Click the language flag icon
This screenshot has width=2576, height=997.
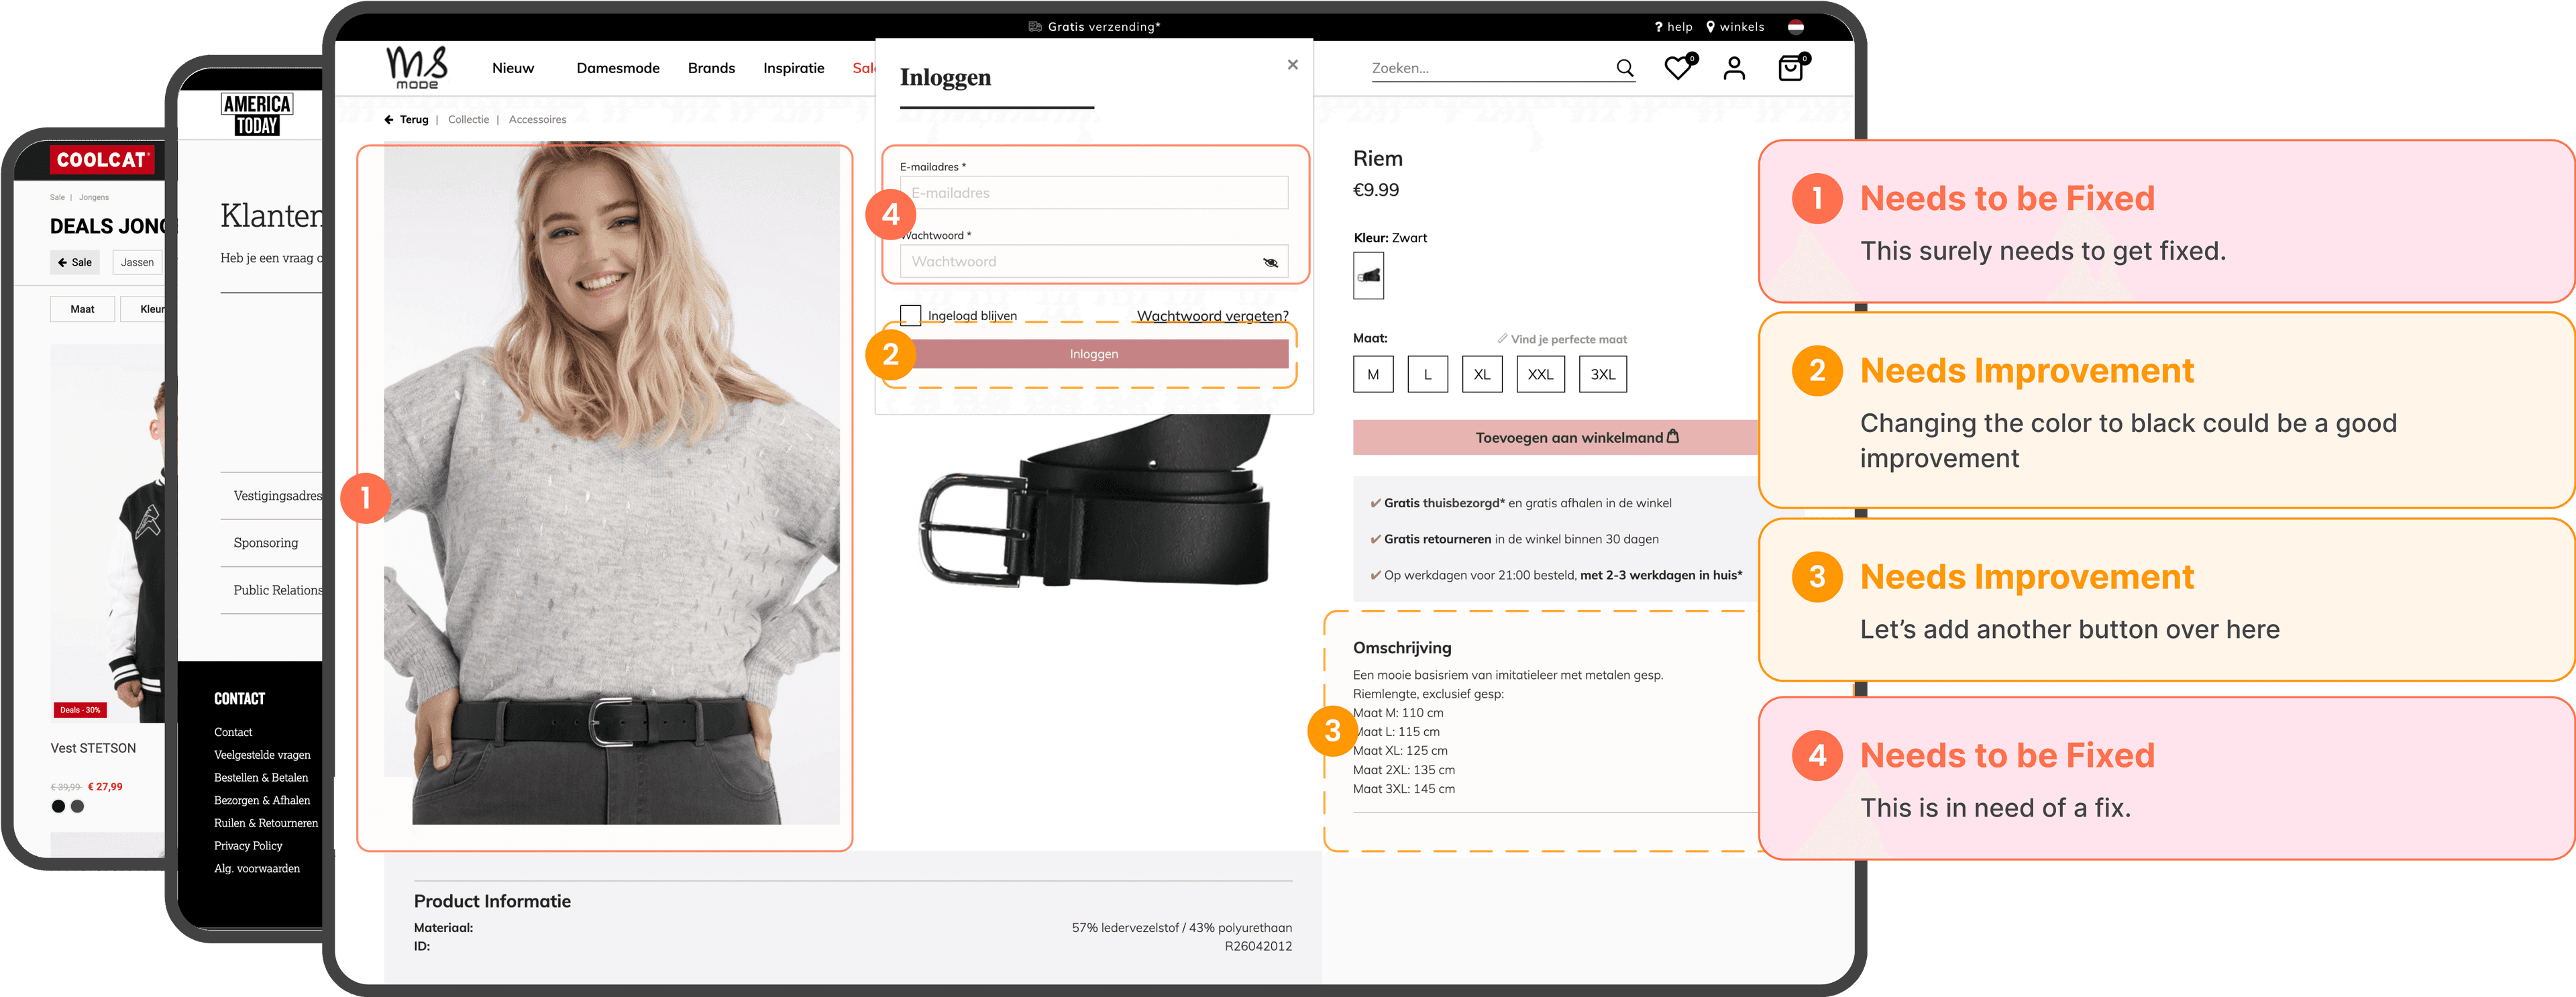1796,27
